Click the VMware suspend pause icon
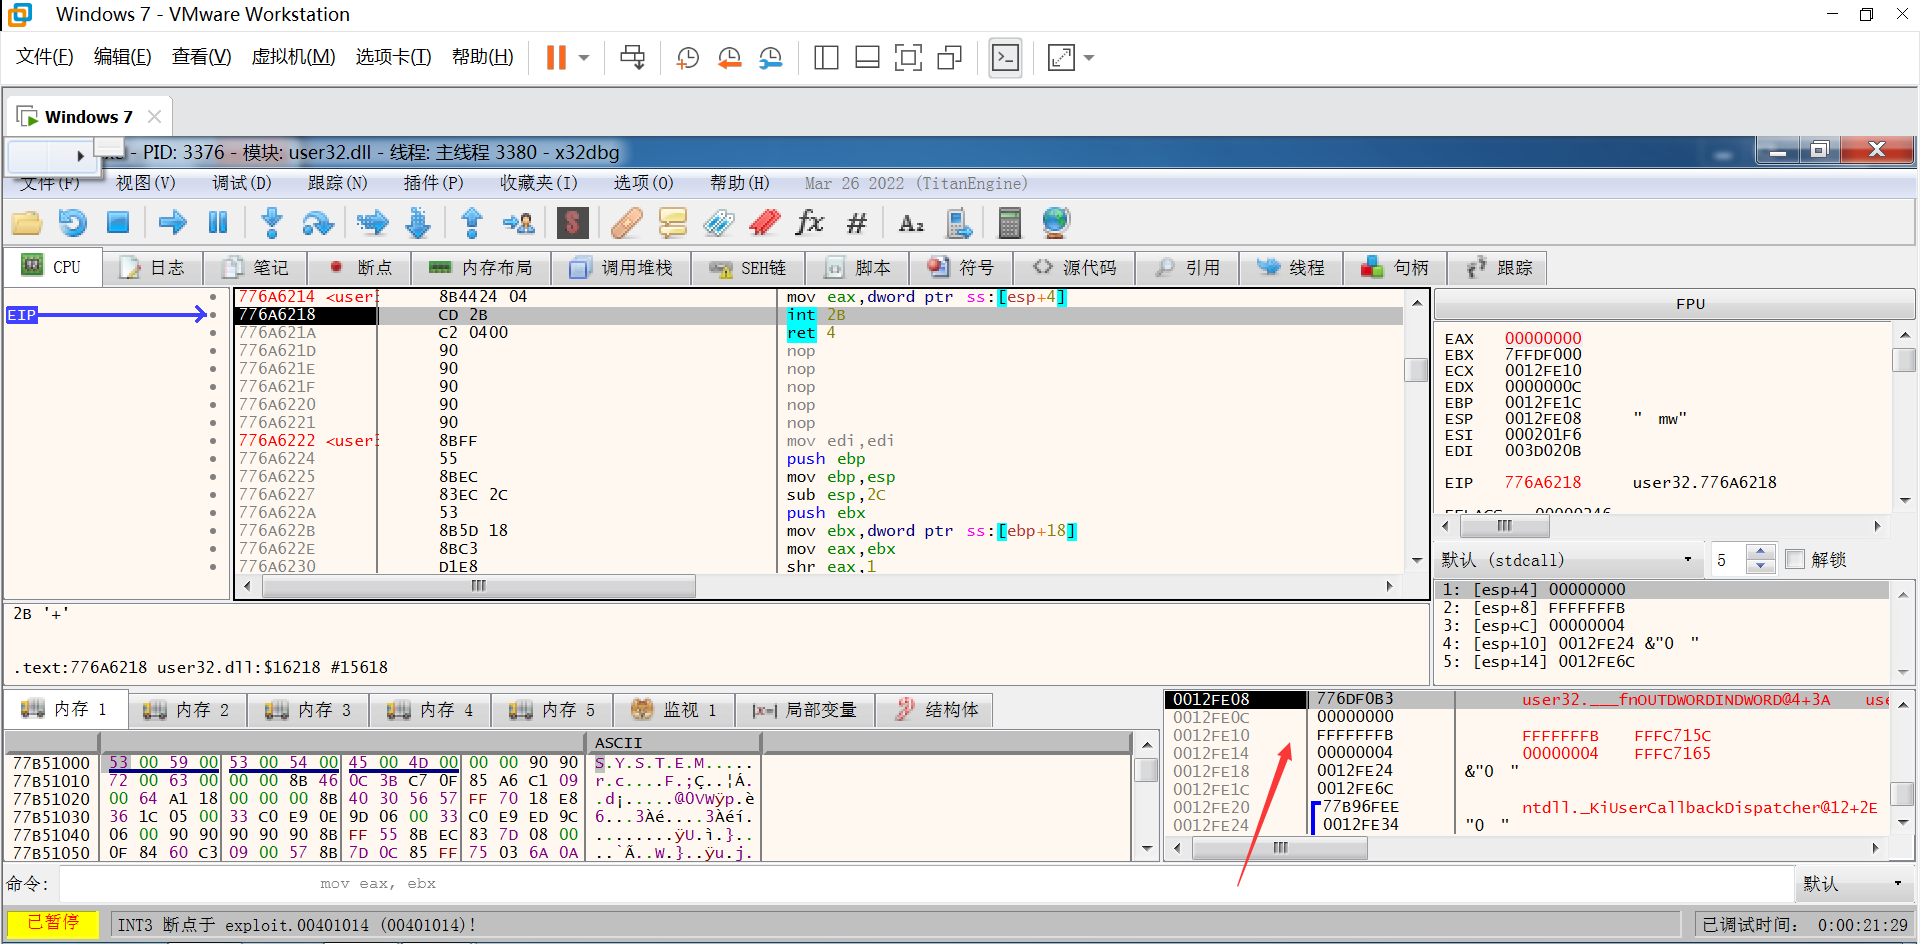 pos(556,58)
